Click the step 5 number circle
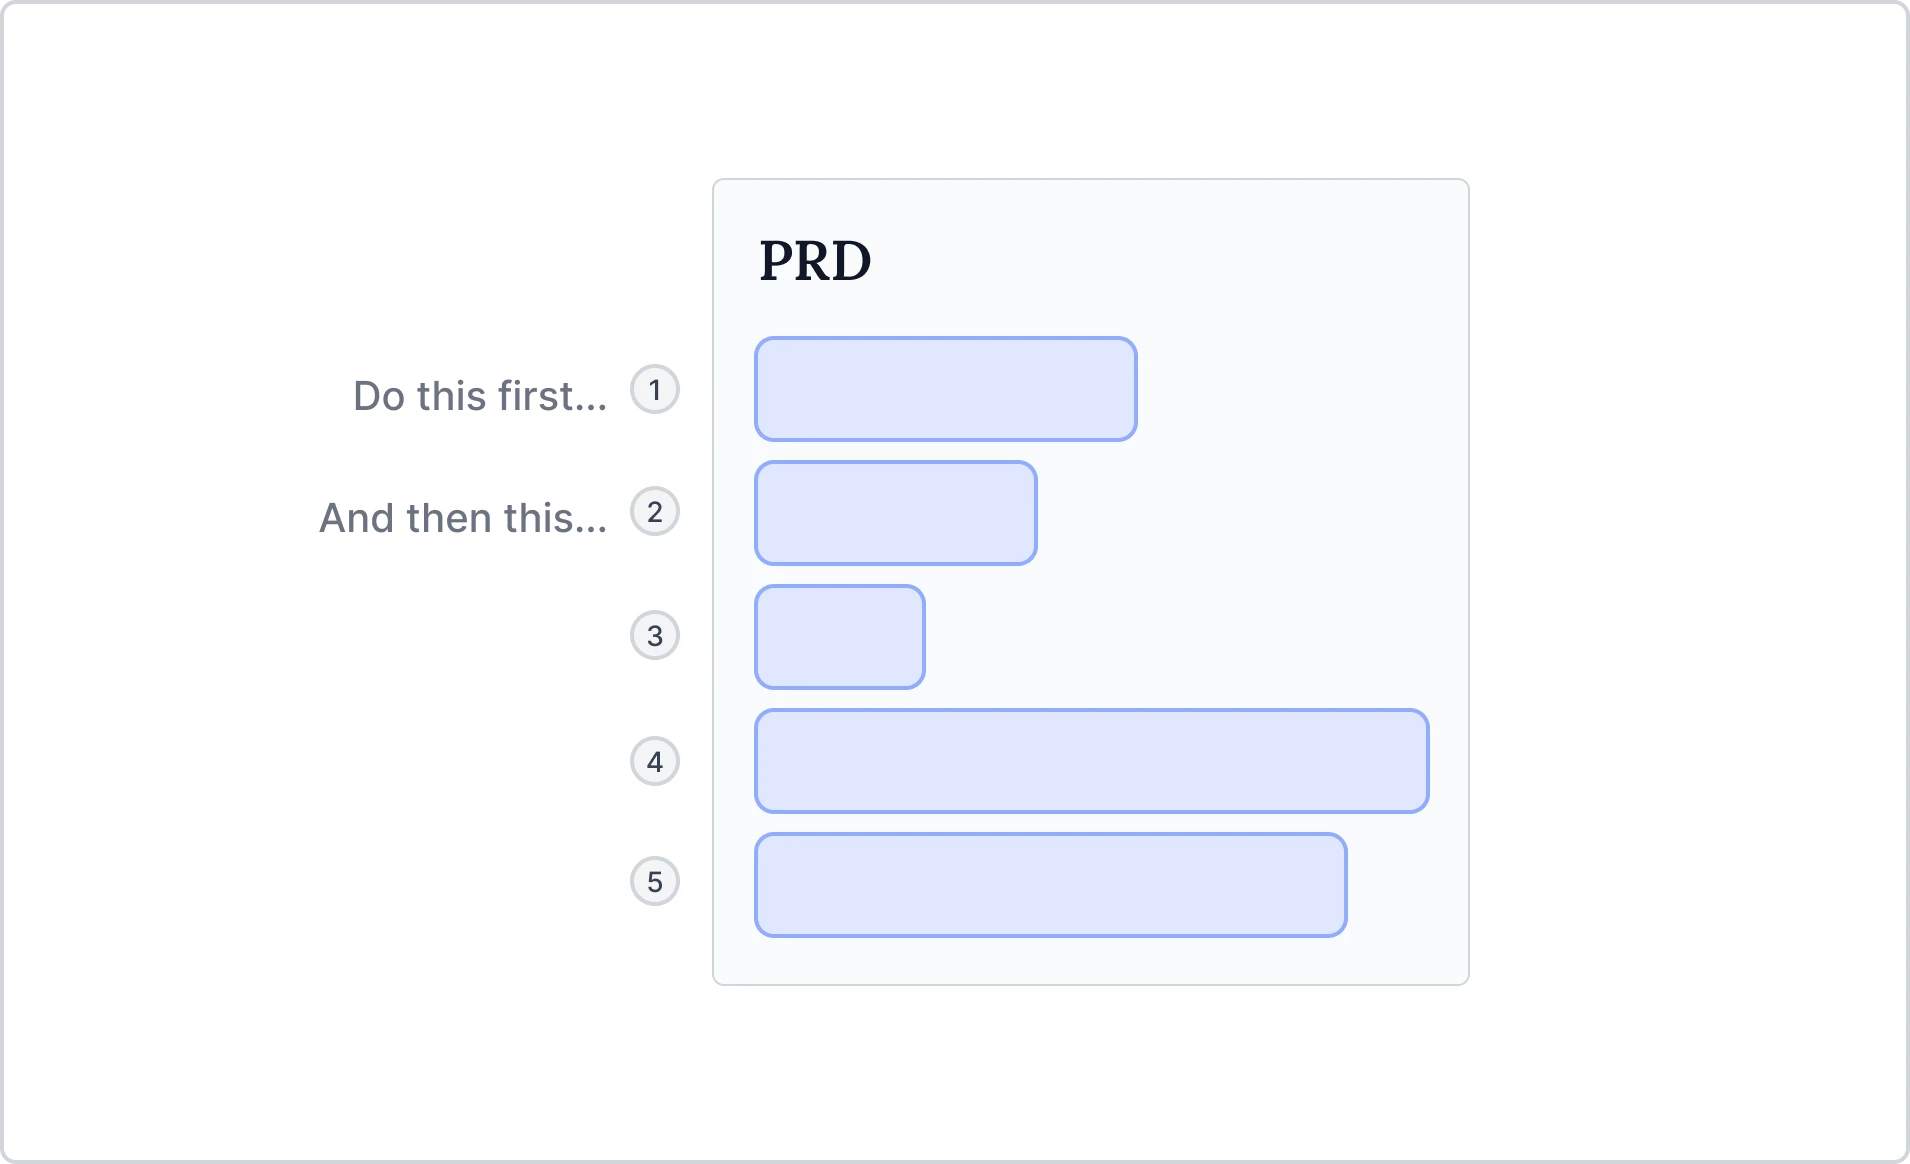 pyautogui.click(x=655, y=881)
